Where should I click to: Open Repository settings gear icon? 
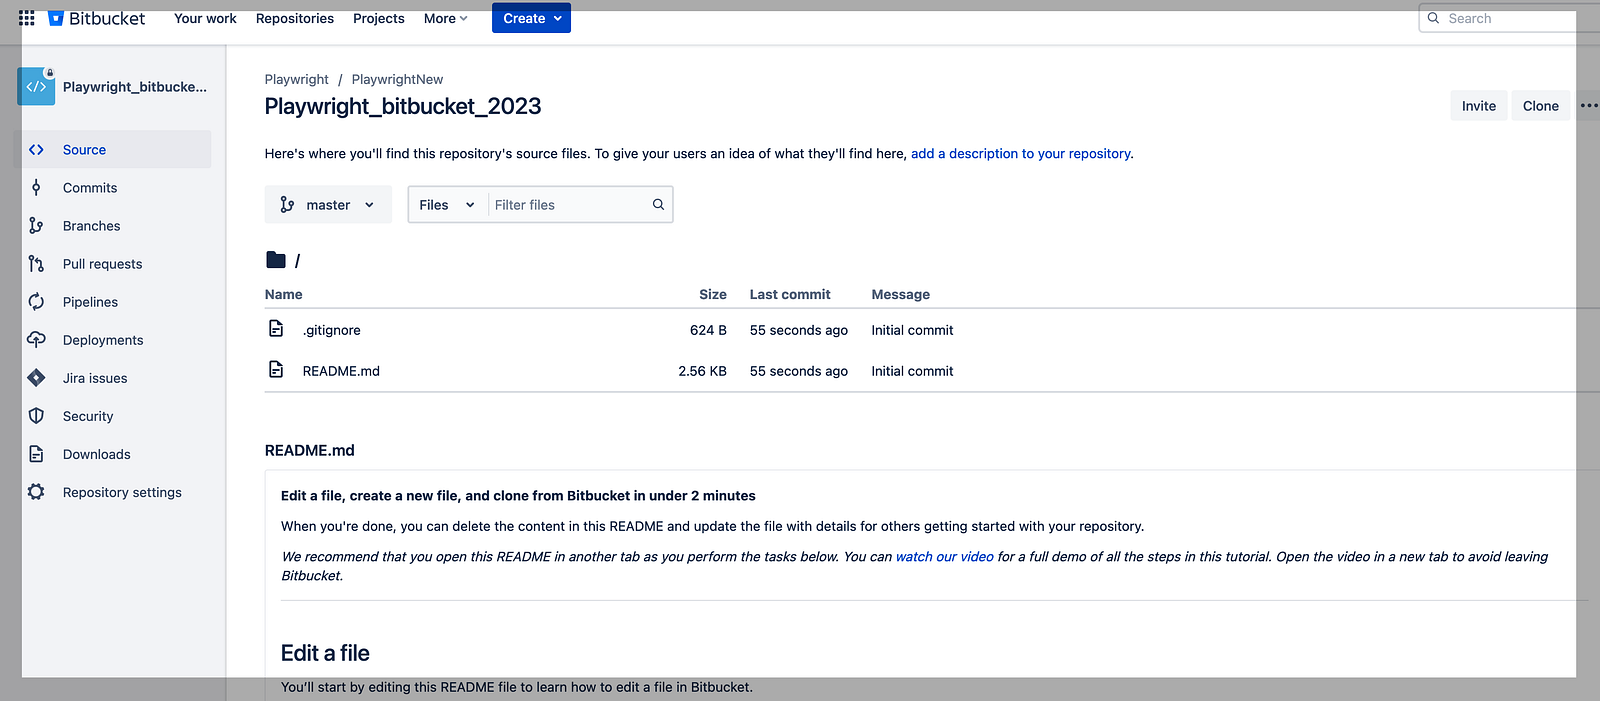(36, 492)
